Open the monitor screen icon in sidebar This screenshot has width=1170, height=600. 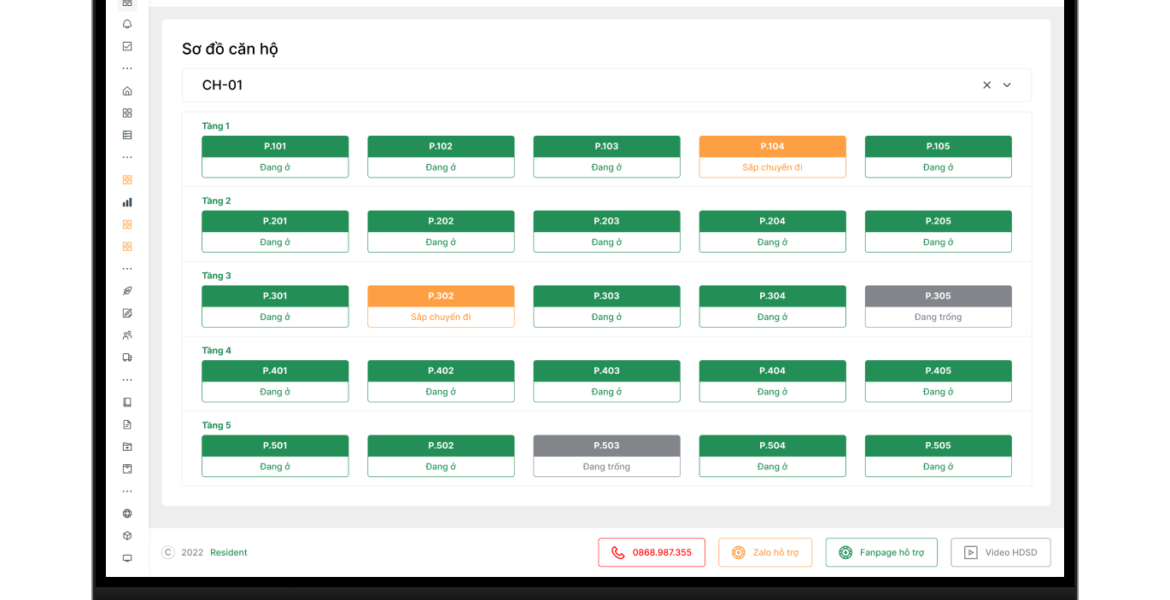[x=127, y=558]
